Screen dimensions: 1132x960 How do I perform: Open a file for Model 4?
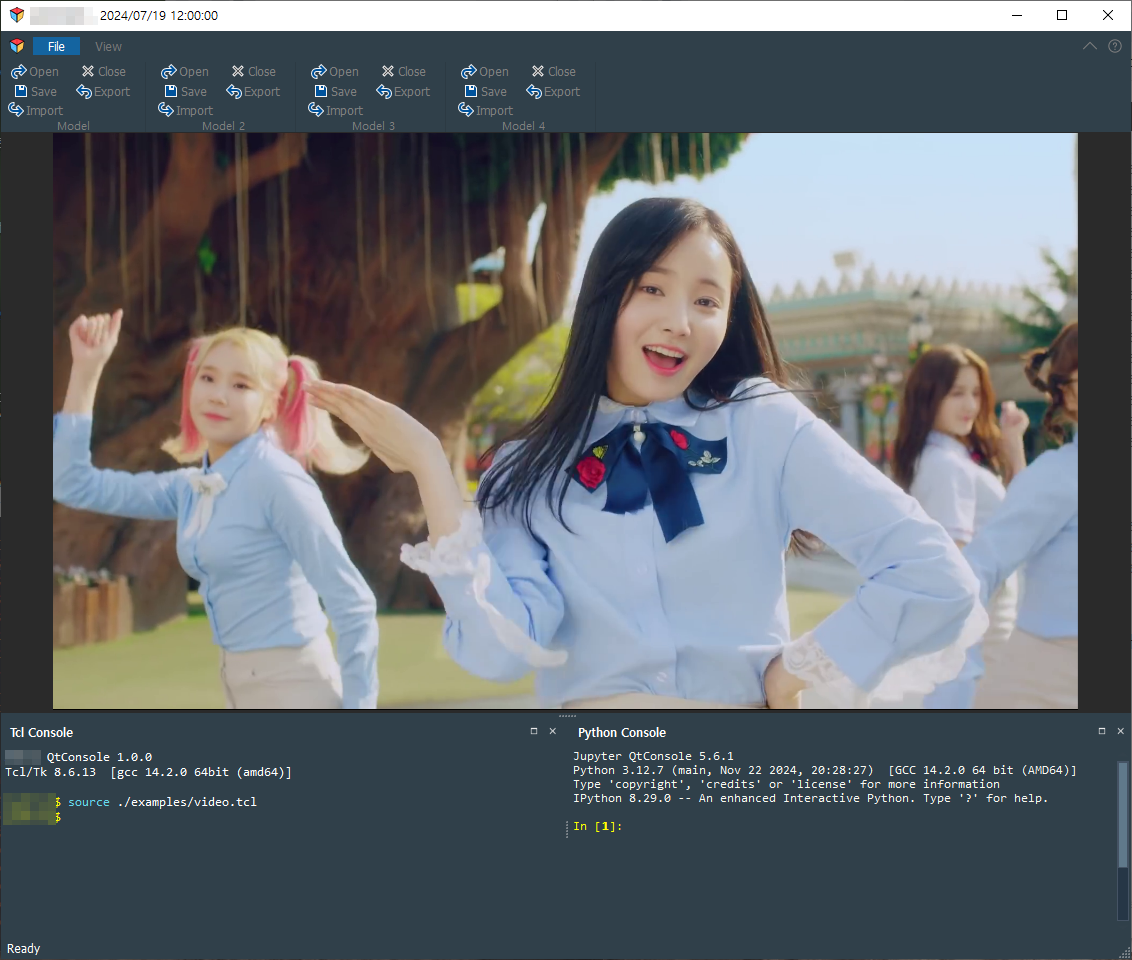click(x=485, y=71)
